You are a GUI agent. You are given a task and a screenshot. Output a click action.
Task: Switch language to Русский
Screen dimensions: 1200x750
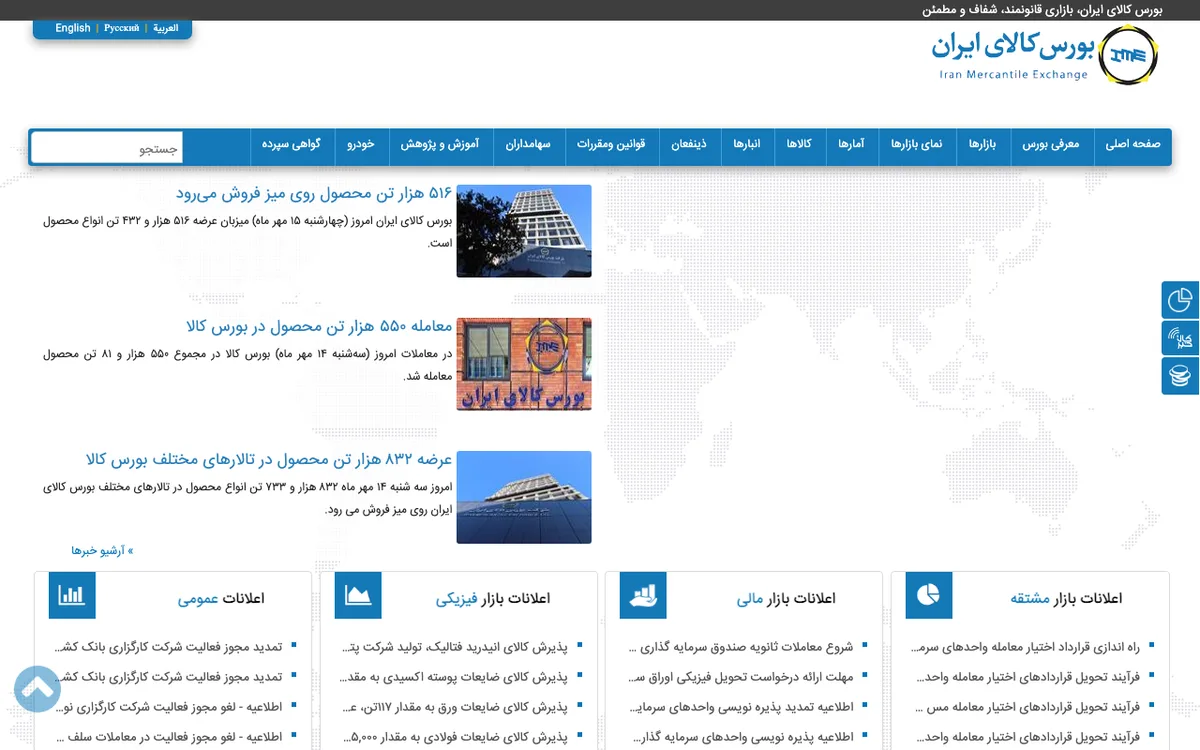tap(122, 28)
